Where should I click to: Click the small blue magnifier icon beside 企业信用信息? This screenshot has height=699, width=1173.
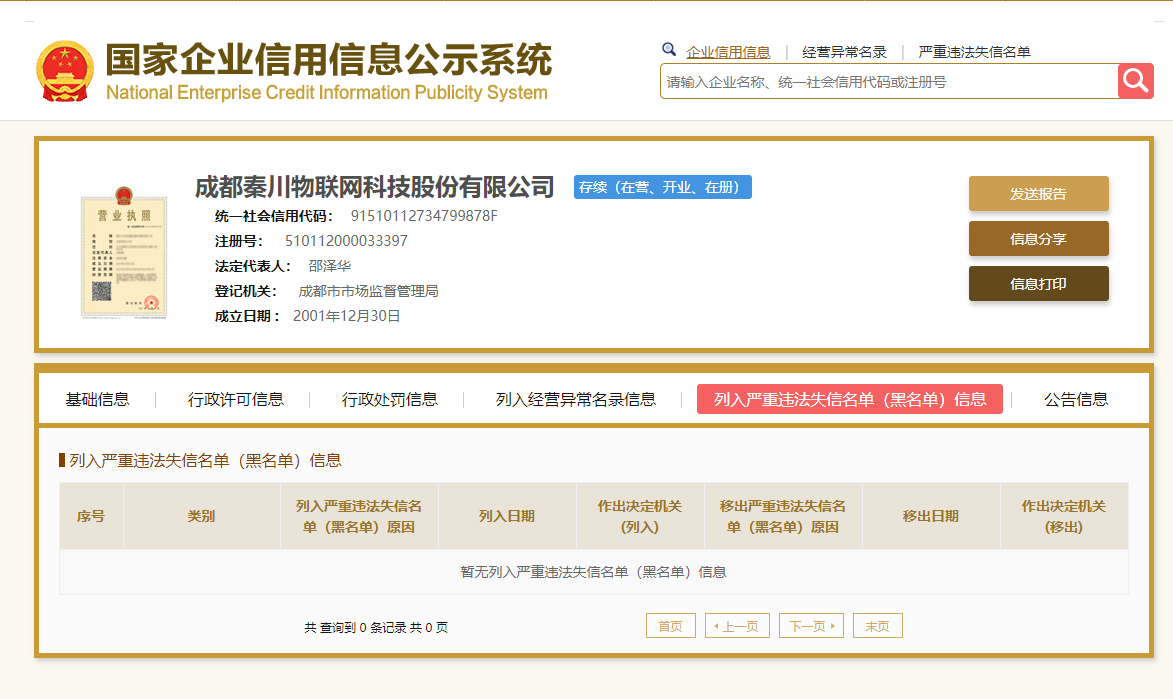click(x=669, y=49)
